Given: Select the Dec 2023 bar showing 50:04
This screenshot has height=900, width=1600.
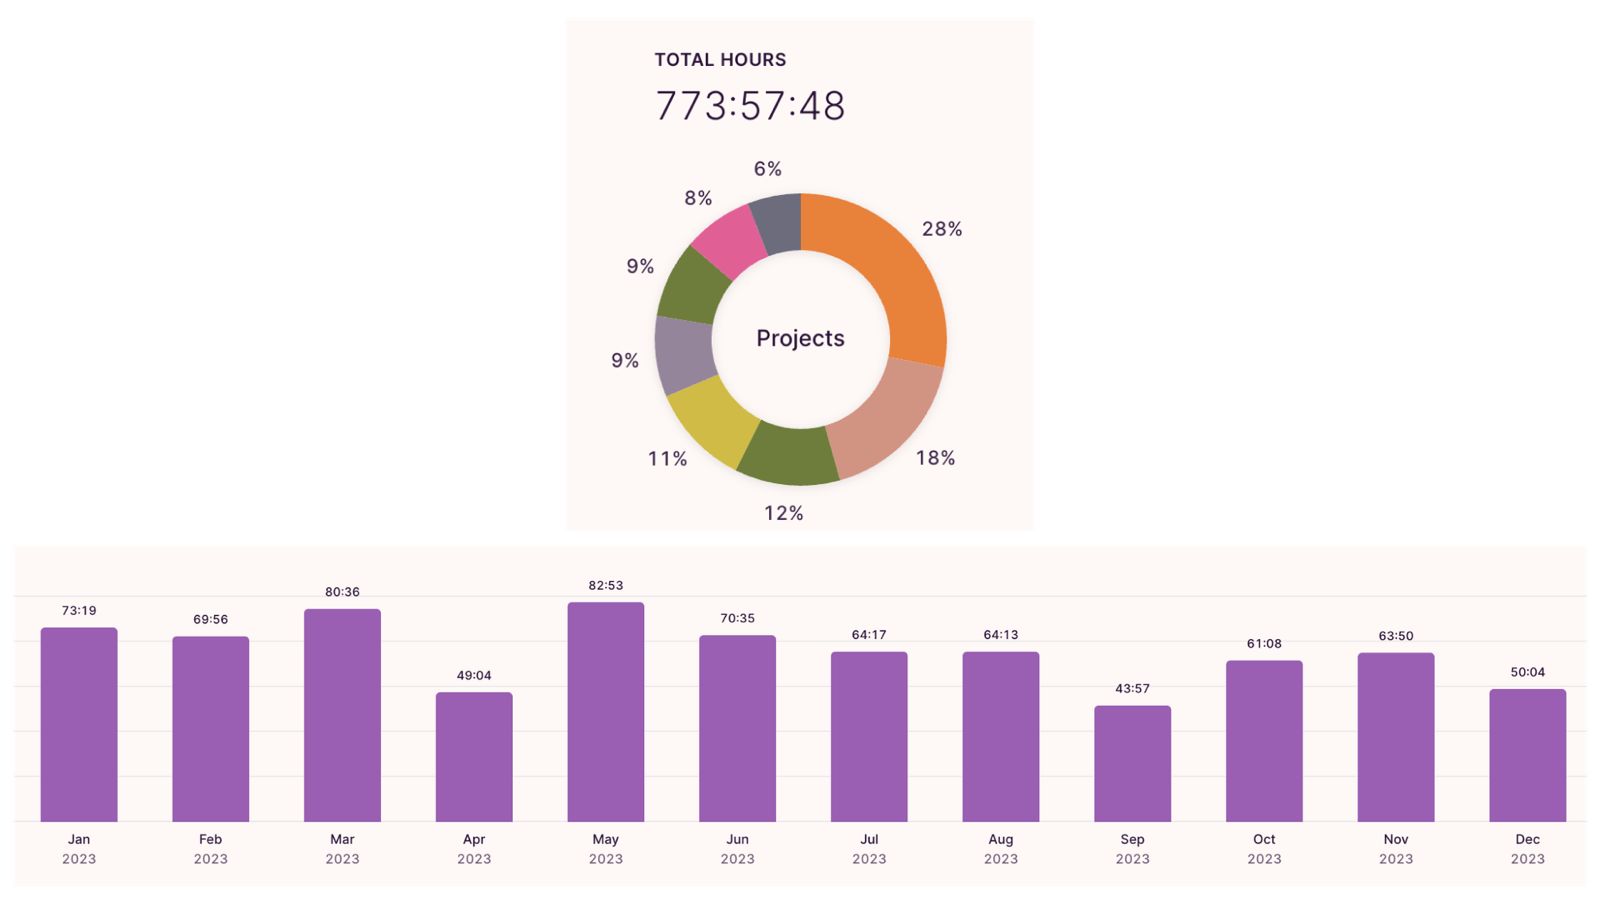Looking at the screenshot, I should pyautogui.click(x=1527, y=756).
